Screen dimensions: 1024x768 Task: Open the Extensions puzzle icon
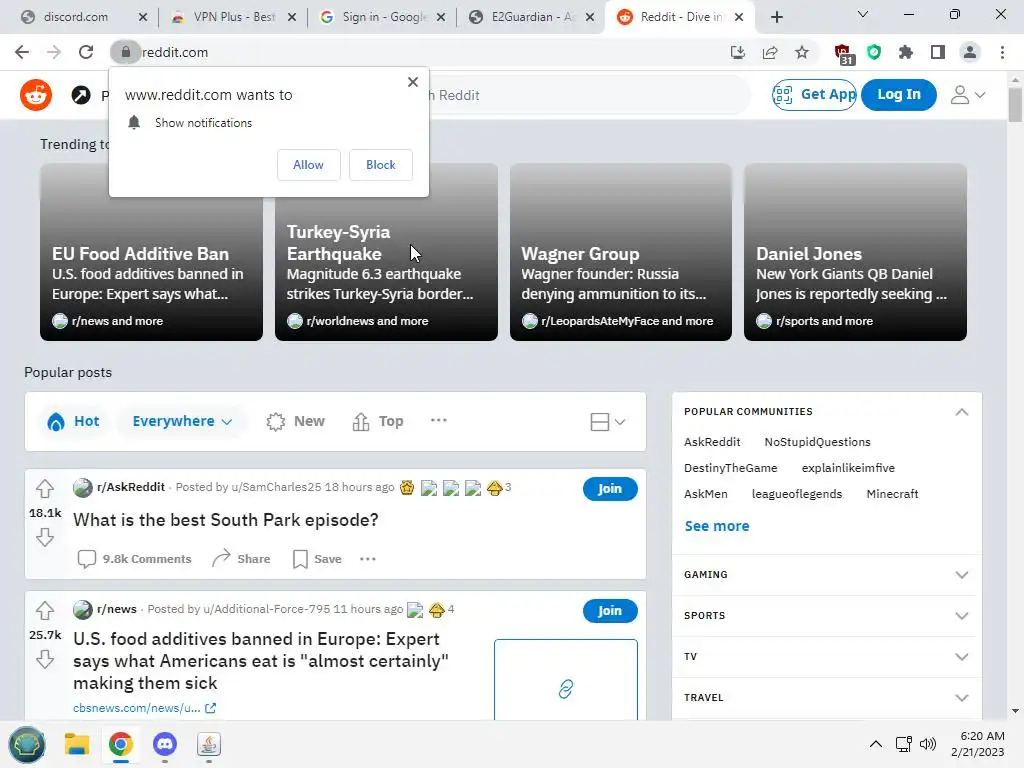[906, 52]
